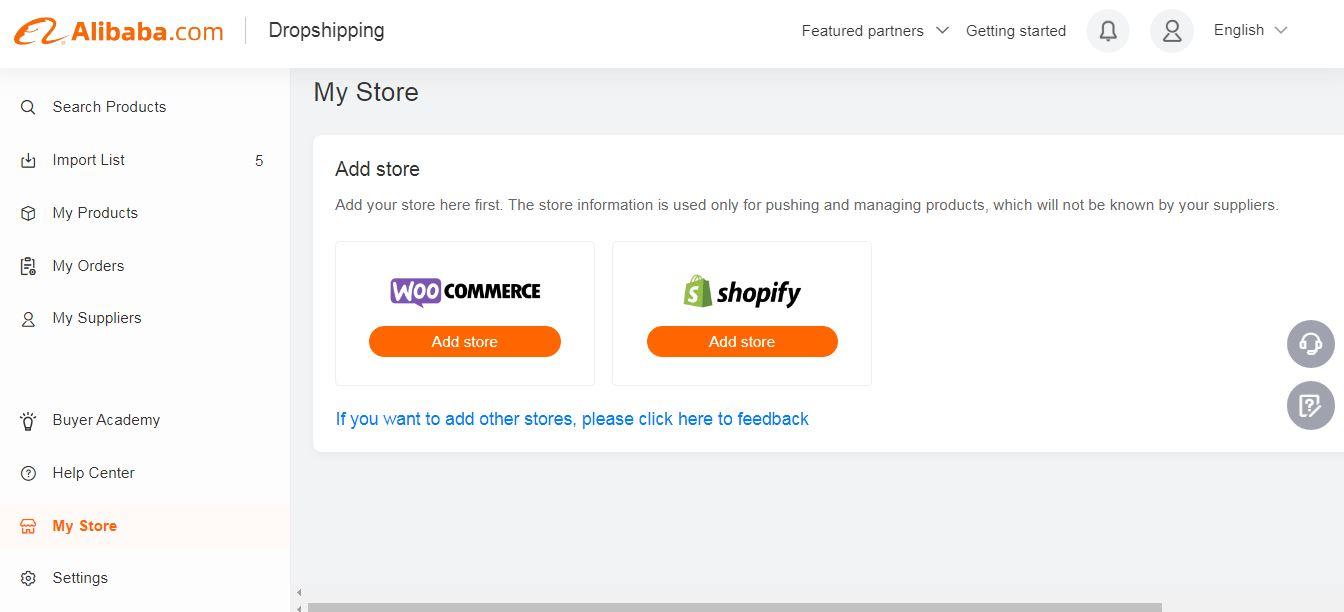Open the feedback survey icon

pos(1311,406)
